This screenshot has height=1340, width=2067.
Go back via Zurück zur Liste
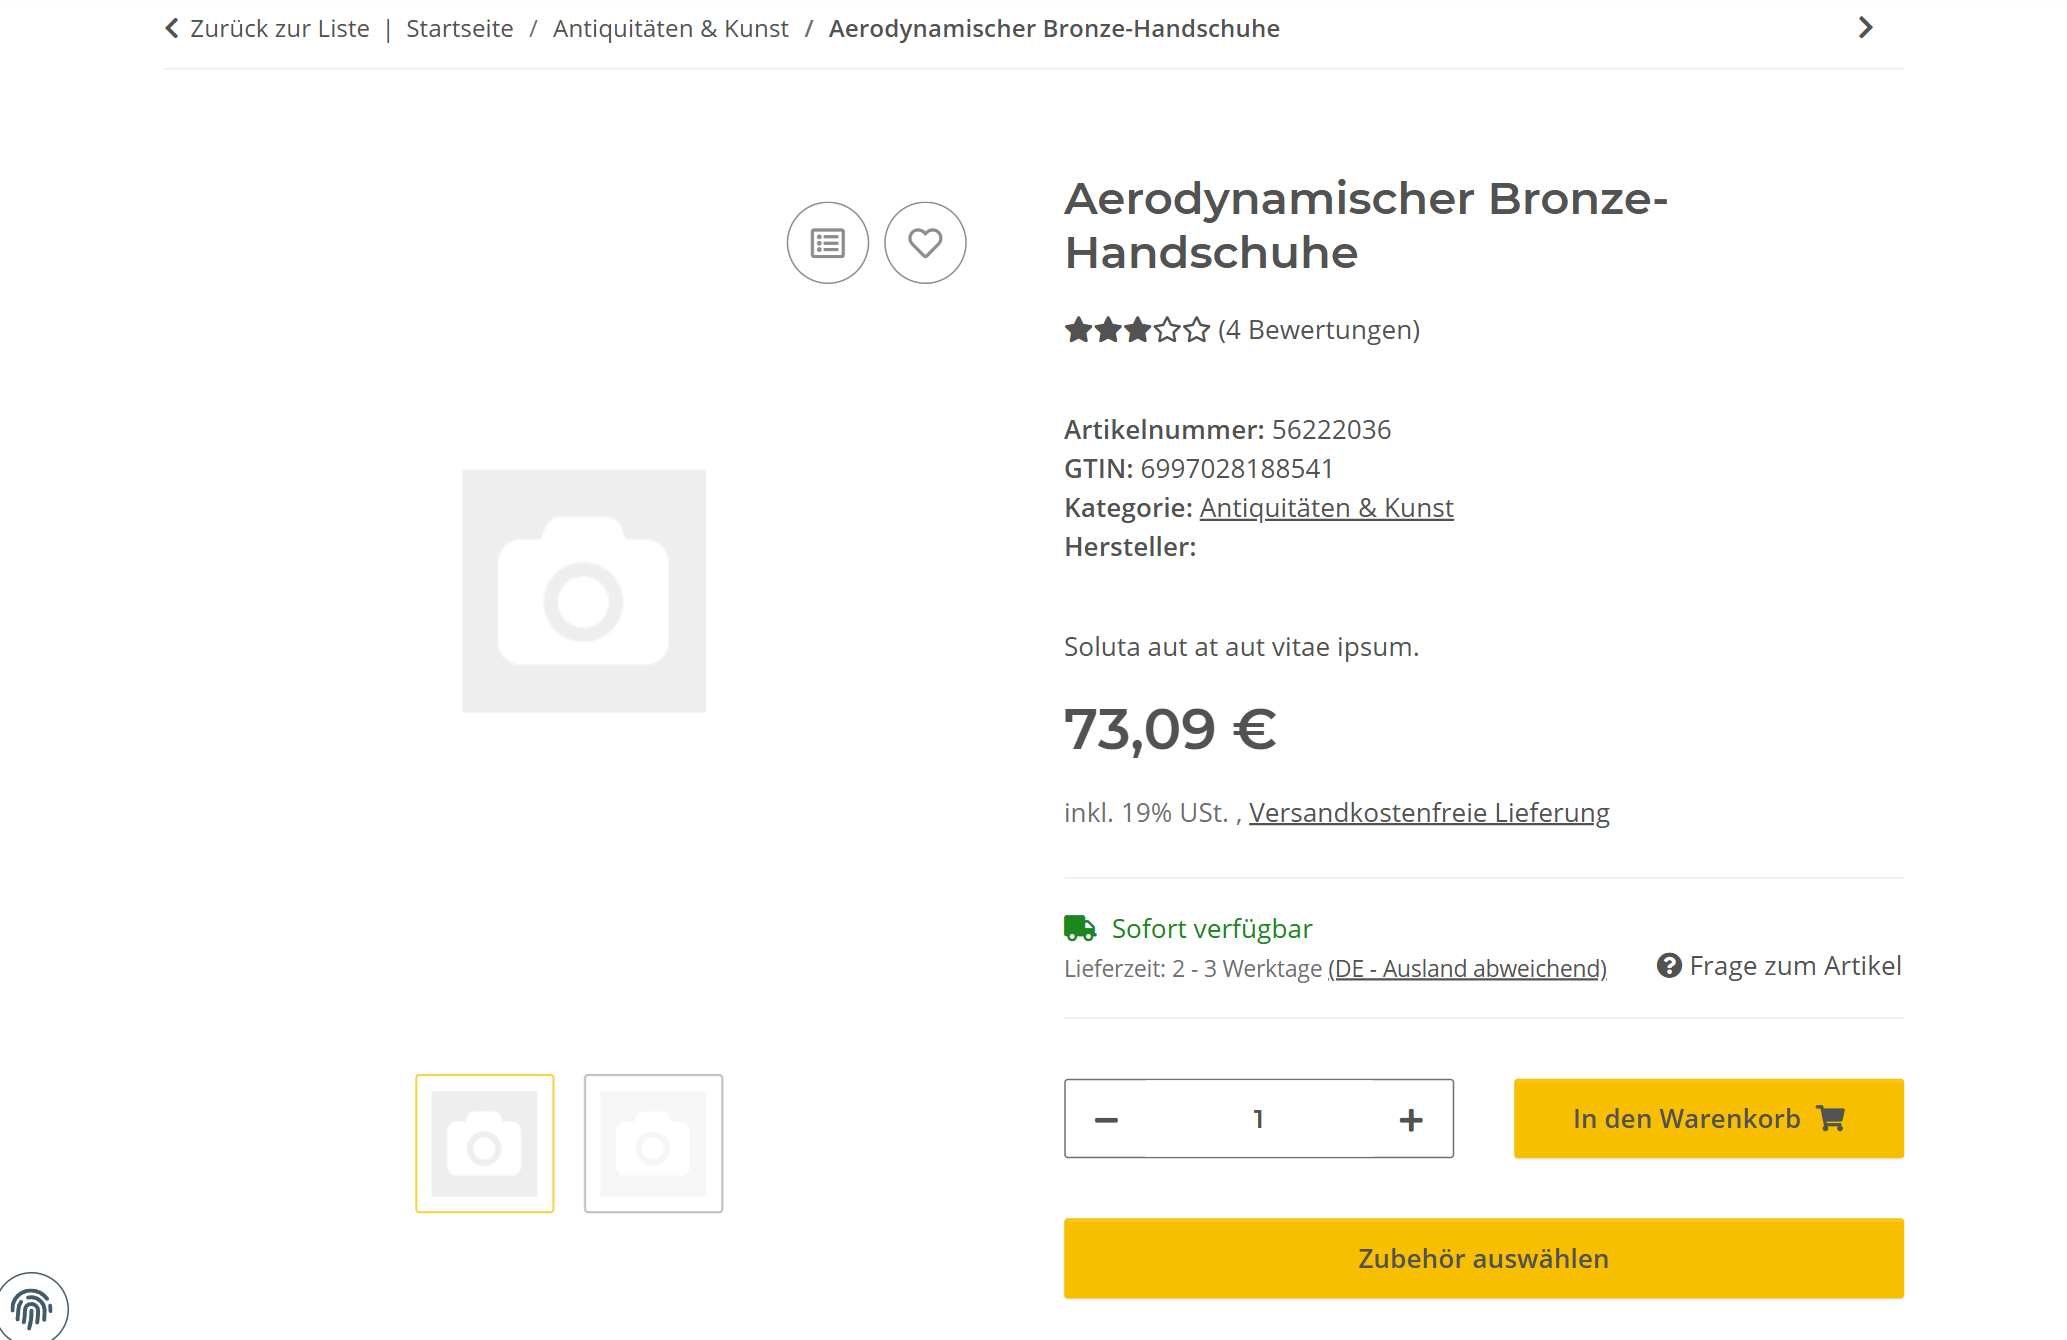(x=267, y=29)
